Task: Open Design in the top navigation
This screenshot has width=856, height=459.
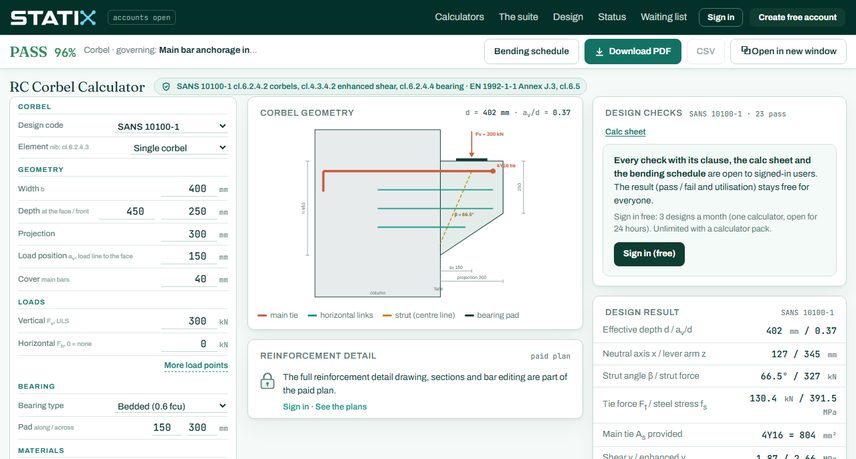Action: pyautogui.click(x=568, y=17)
